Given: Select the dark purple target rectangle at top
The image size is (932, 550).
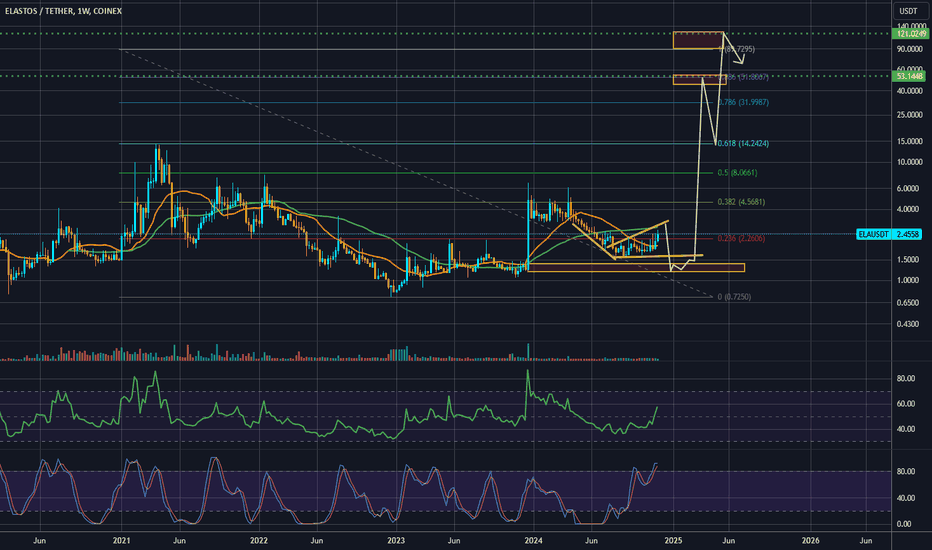Looking at the screenshot, I should 698,40.
